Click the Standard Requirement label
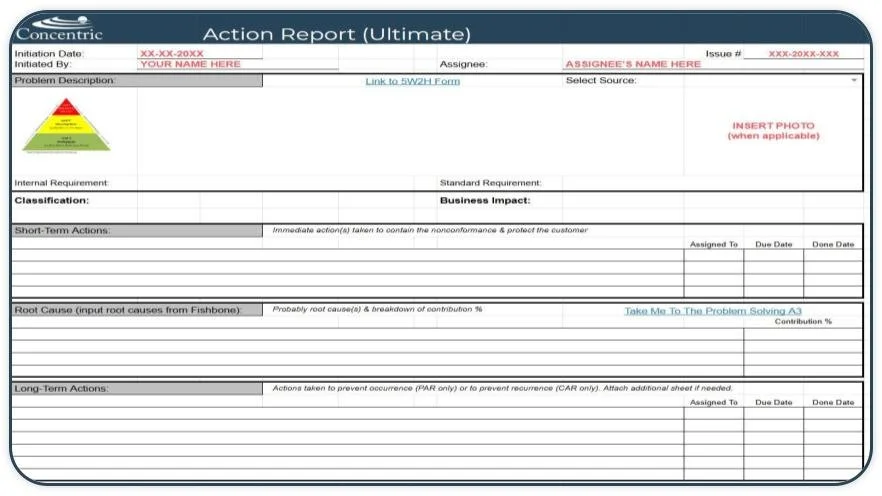This screenshot has width=882, height=496. click(490, 183)
